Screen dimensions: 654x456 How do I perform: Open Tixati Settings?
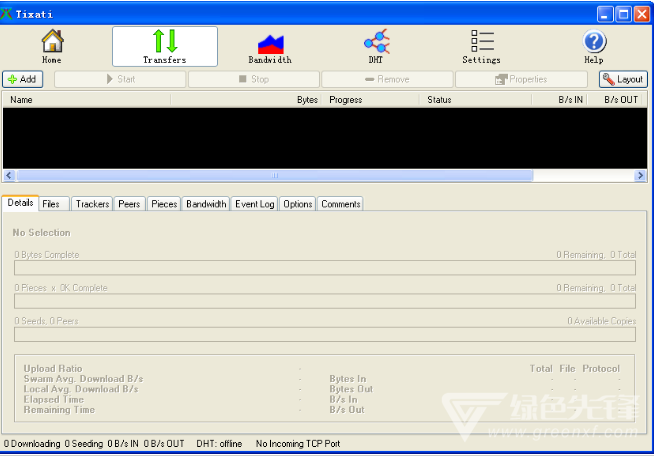[481, 46]
